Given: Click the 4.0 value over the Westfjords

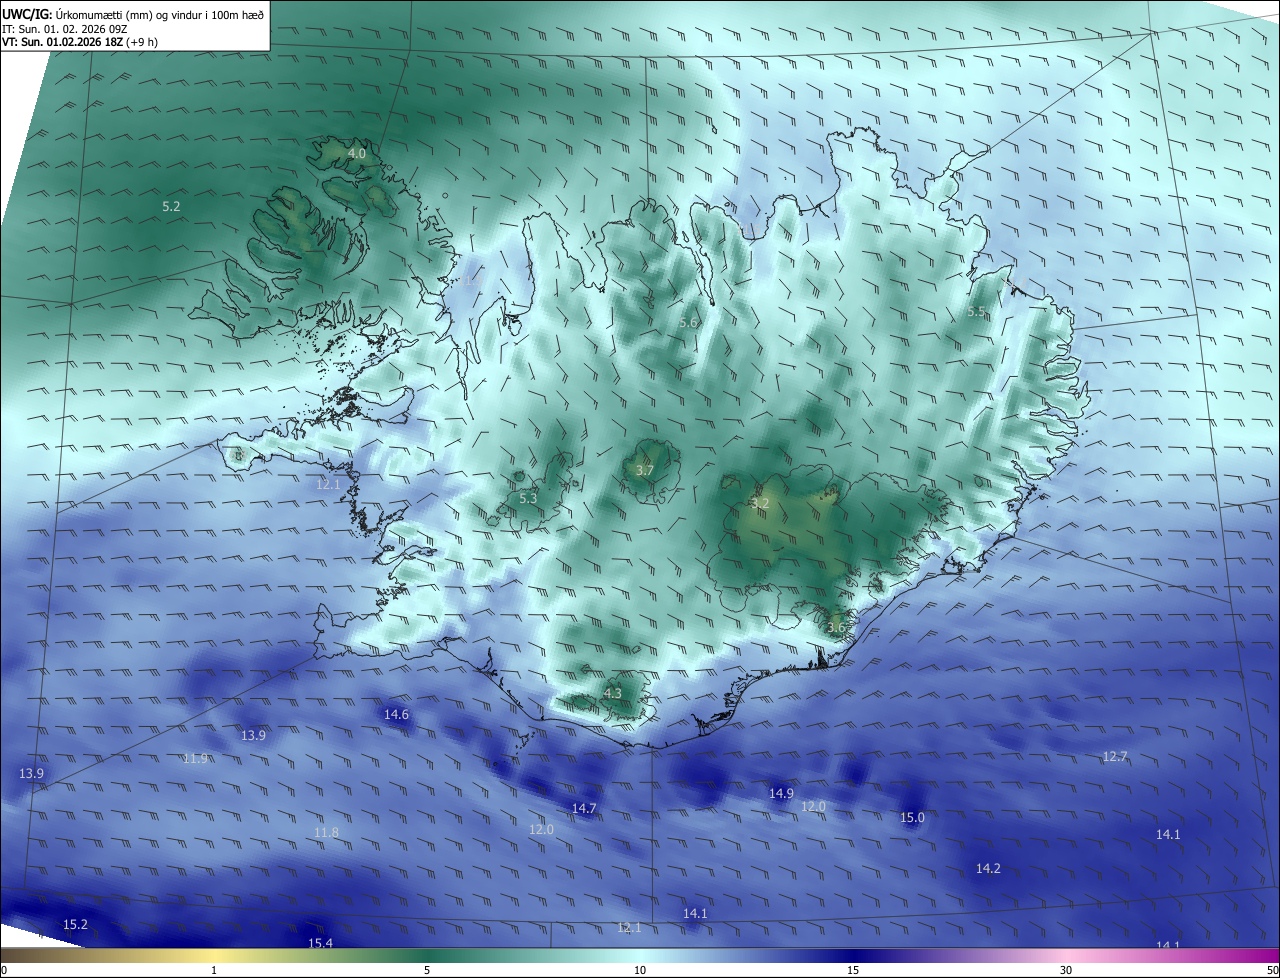Looking at the screenshot, I should click(x=356, y=154).
